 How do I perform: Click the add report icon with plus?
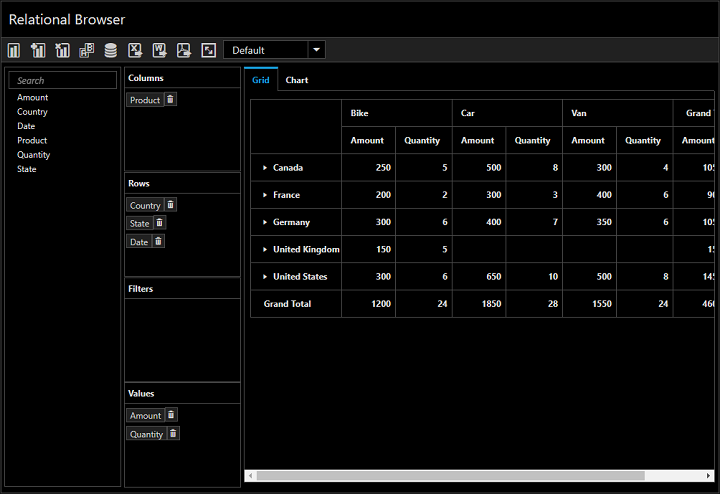[38, 50]
